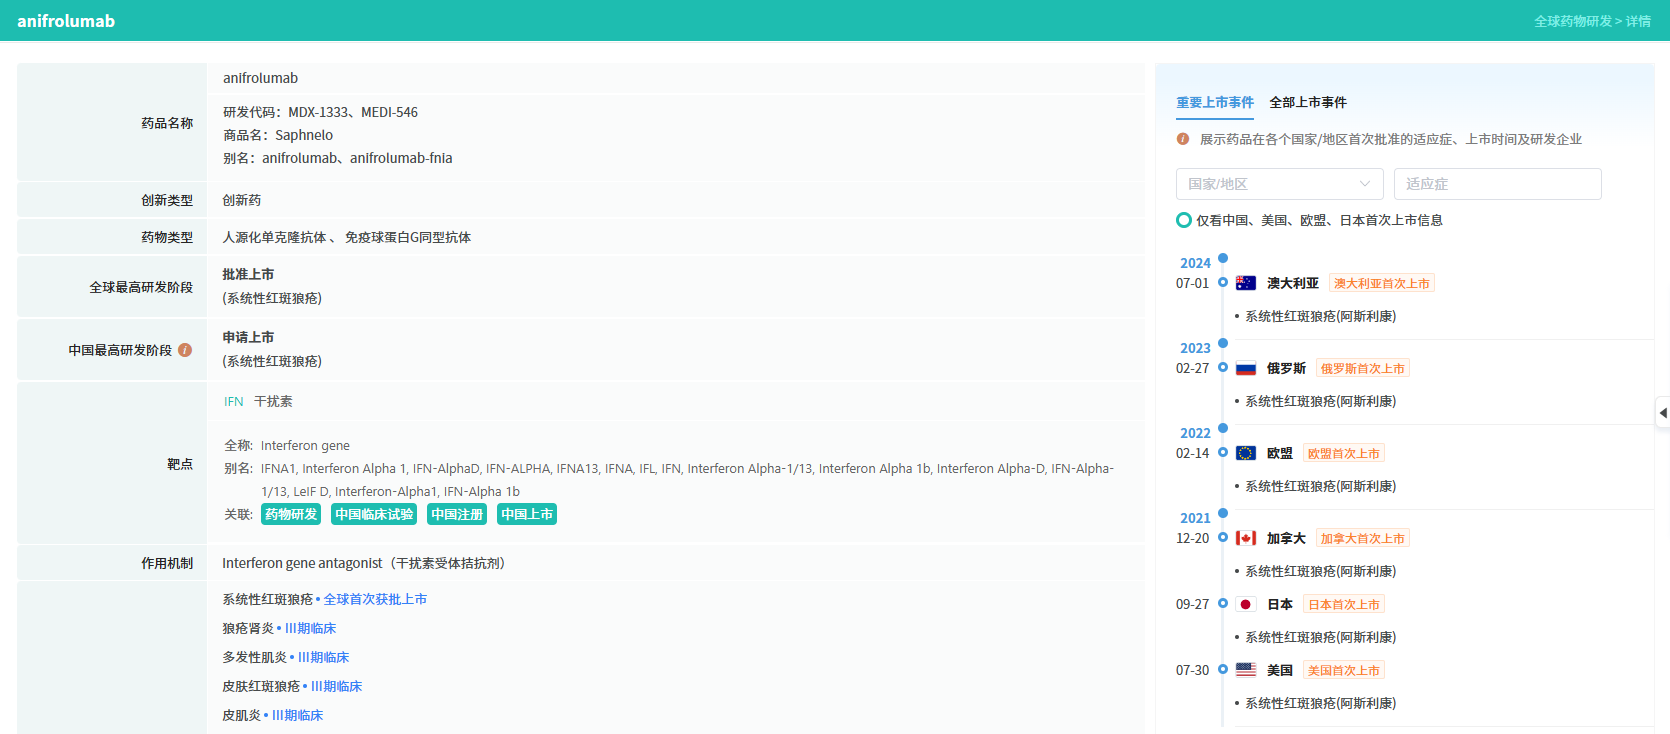
Task: Click the 人源化单克隆抗体 drug type text
Action: tap(274, 237)
